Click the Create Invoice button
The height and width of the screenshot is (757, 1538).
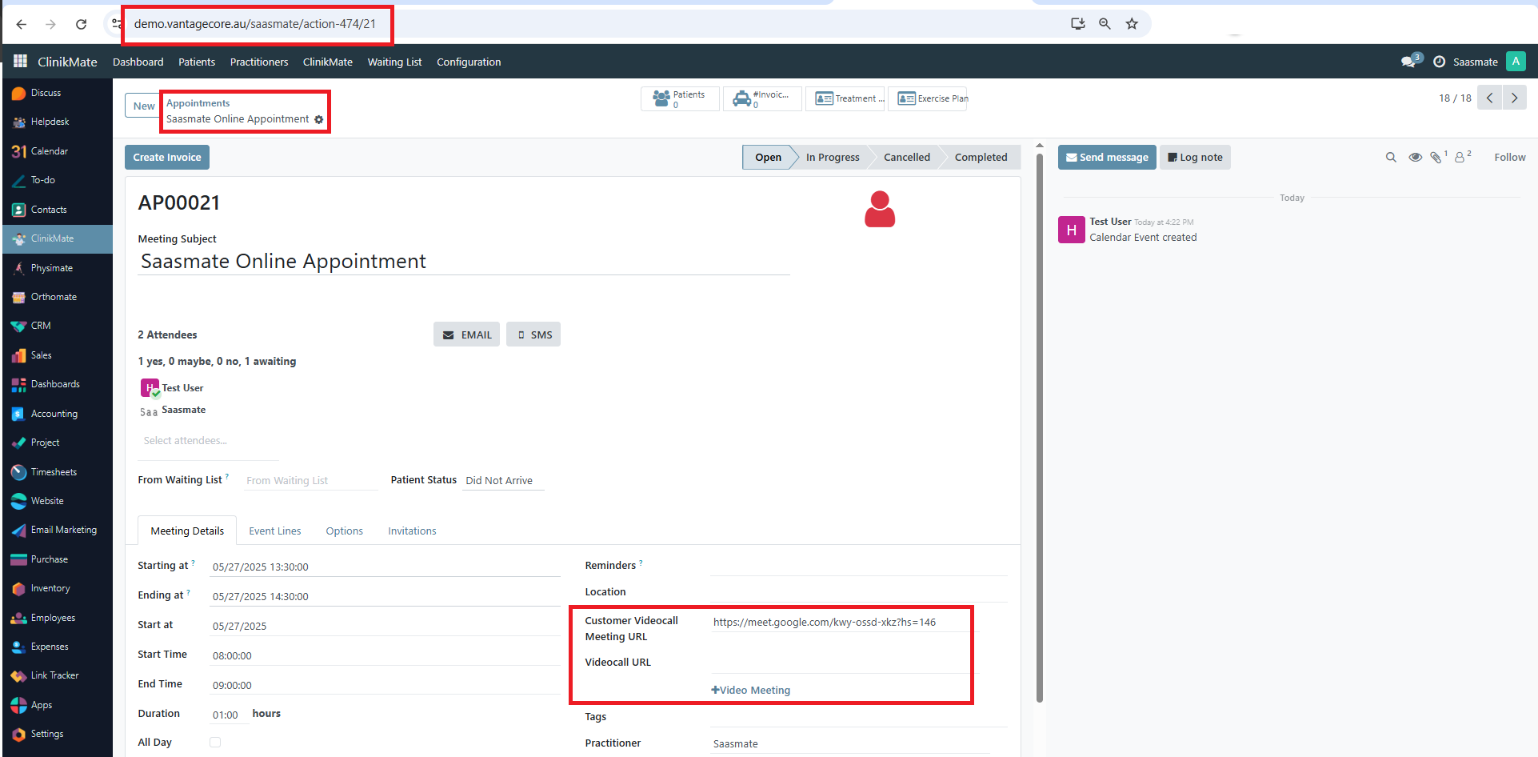167,157
